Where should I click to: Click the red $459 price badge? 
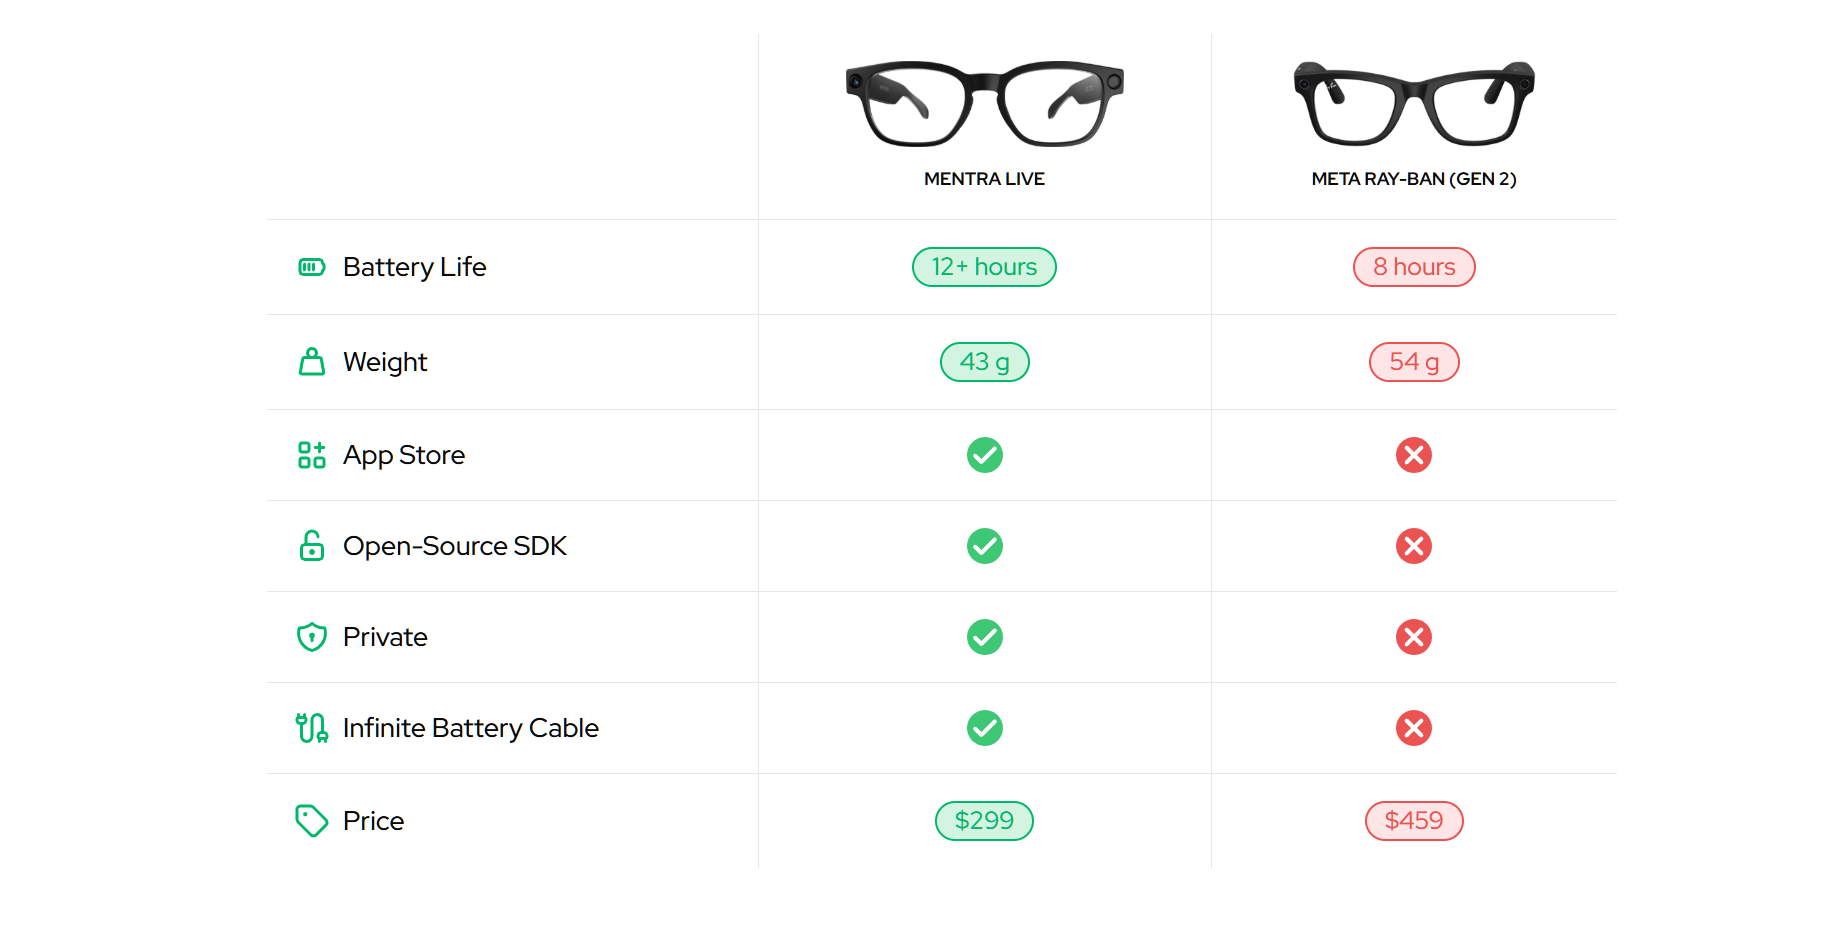(x=1414, y=821)
